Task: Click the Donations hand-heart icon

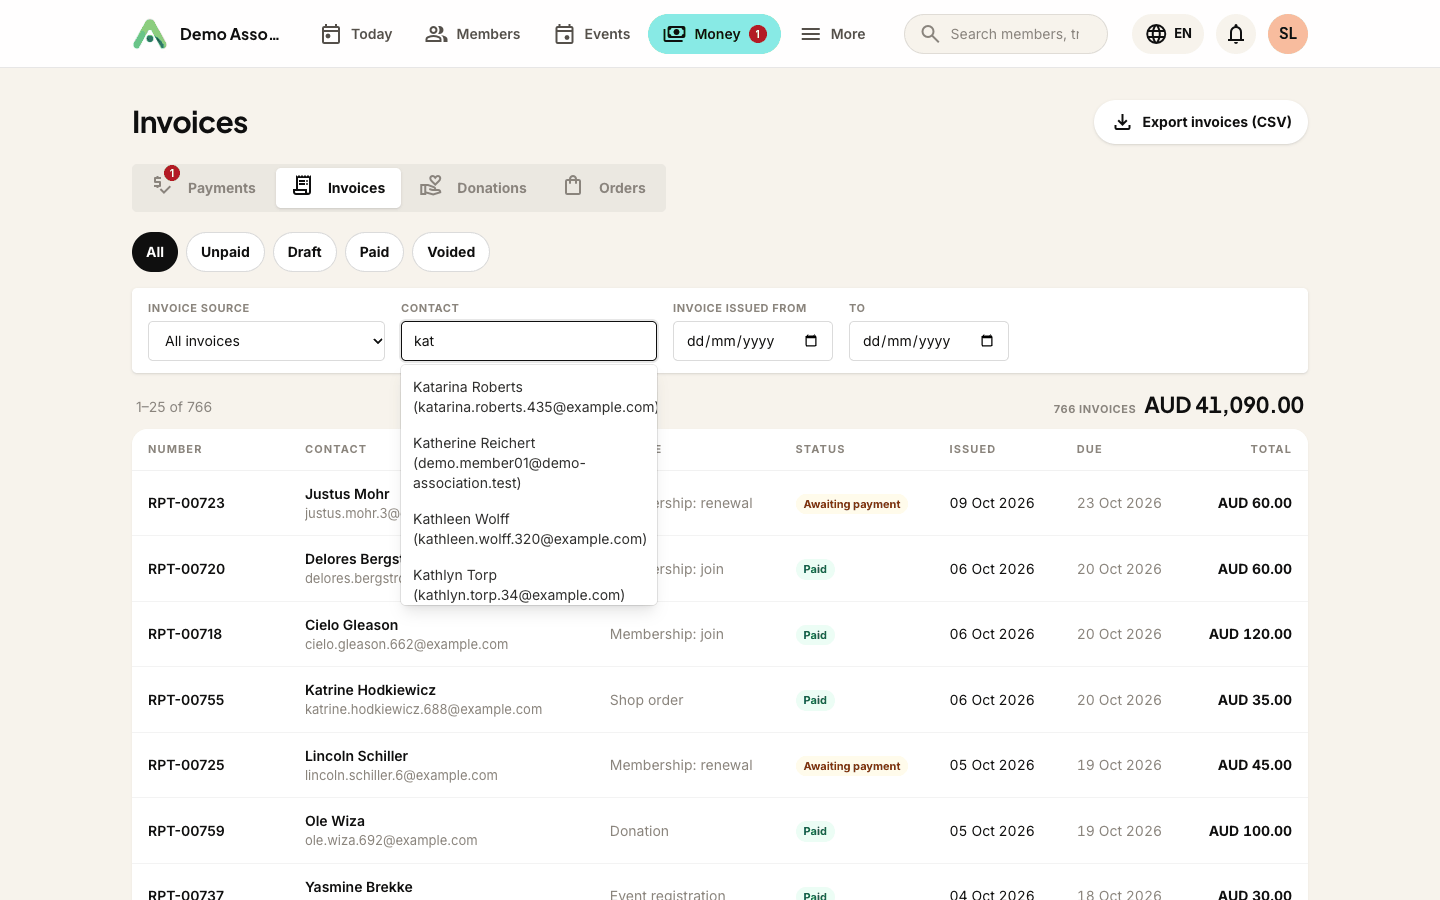Action: tap(431, 186)
